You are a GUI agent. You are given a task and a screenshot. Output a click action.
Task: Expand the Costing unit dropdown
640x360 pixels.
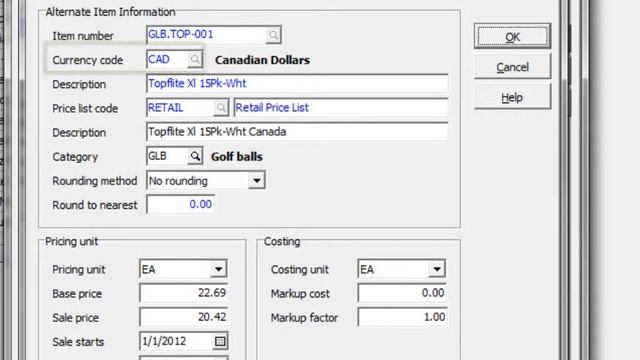coord(437,269)
